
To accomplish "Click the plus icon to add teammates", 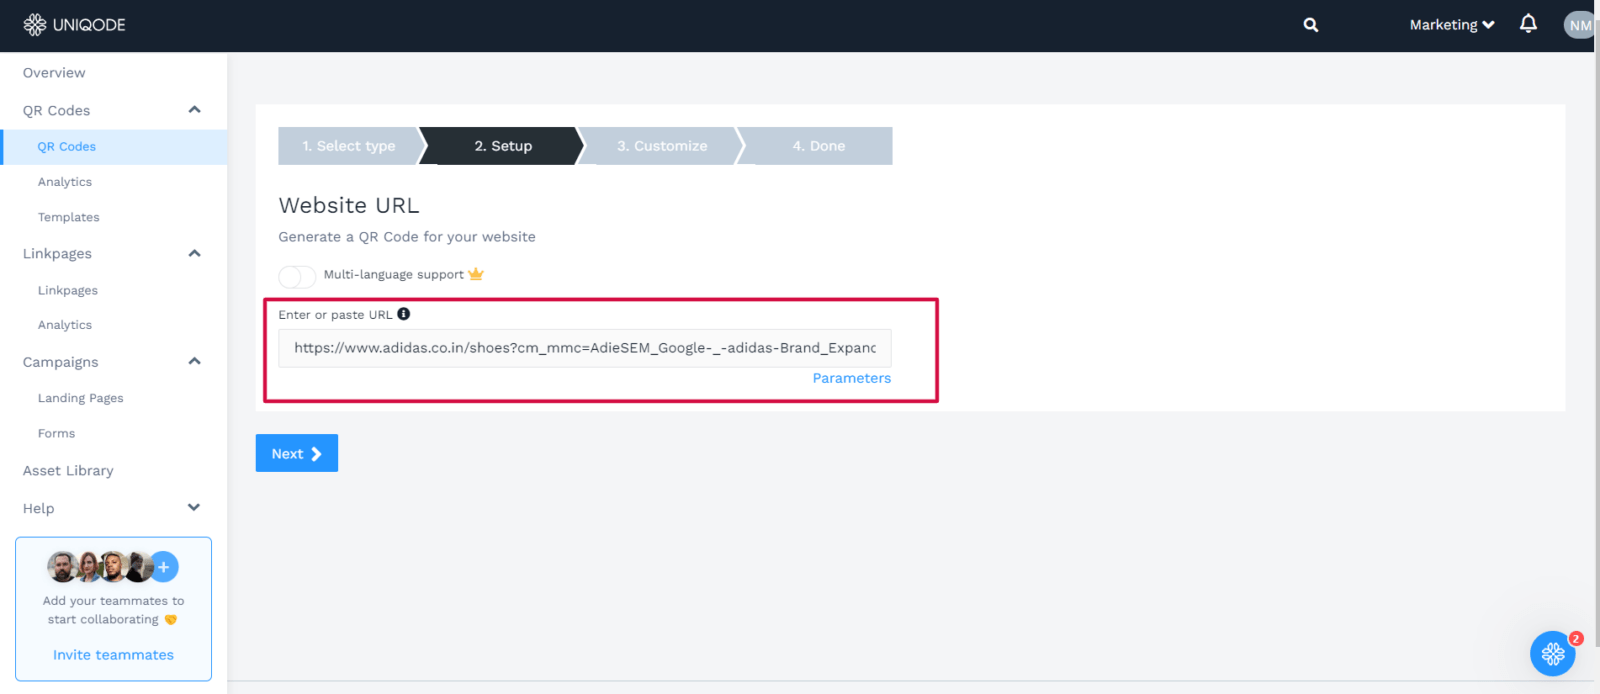I will coord(164,567).
